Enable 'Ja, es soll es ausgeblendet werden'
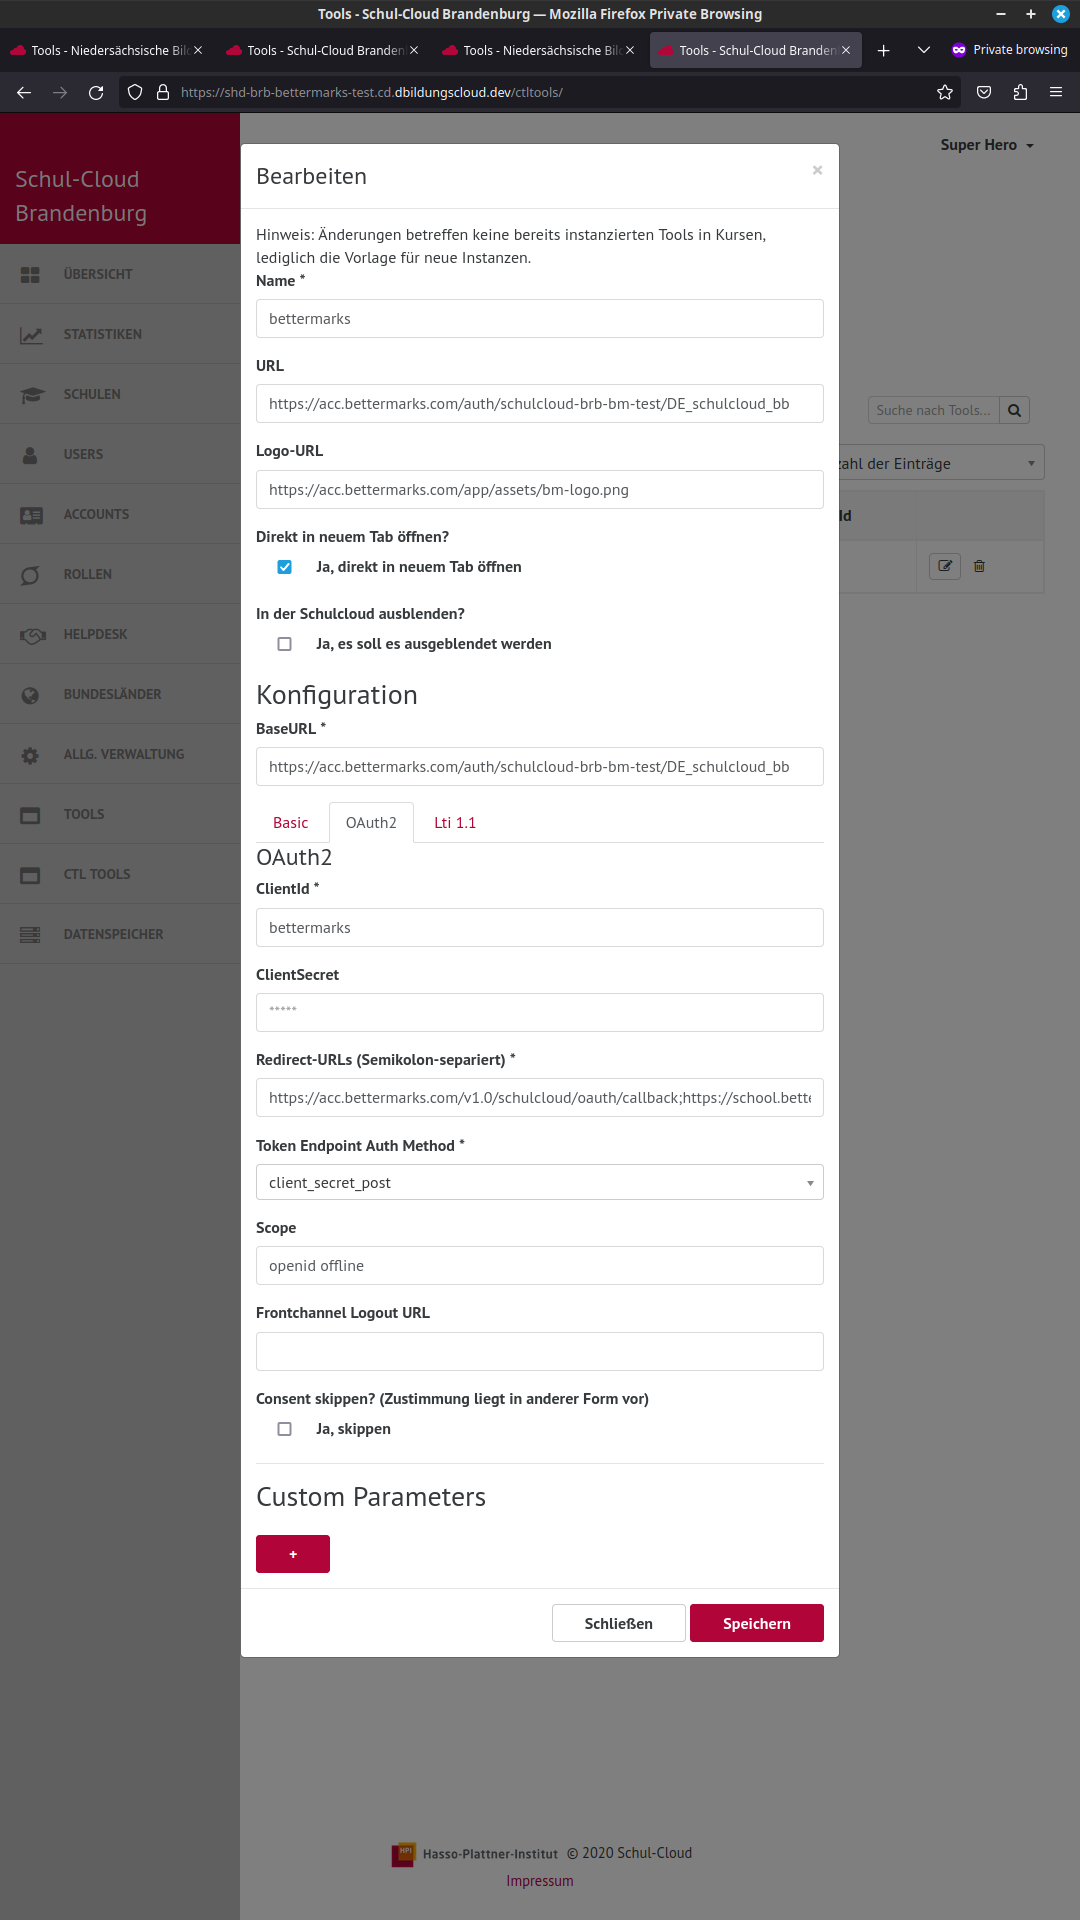Screen dimensions: 1080x1920 click(x=285, y=644)
